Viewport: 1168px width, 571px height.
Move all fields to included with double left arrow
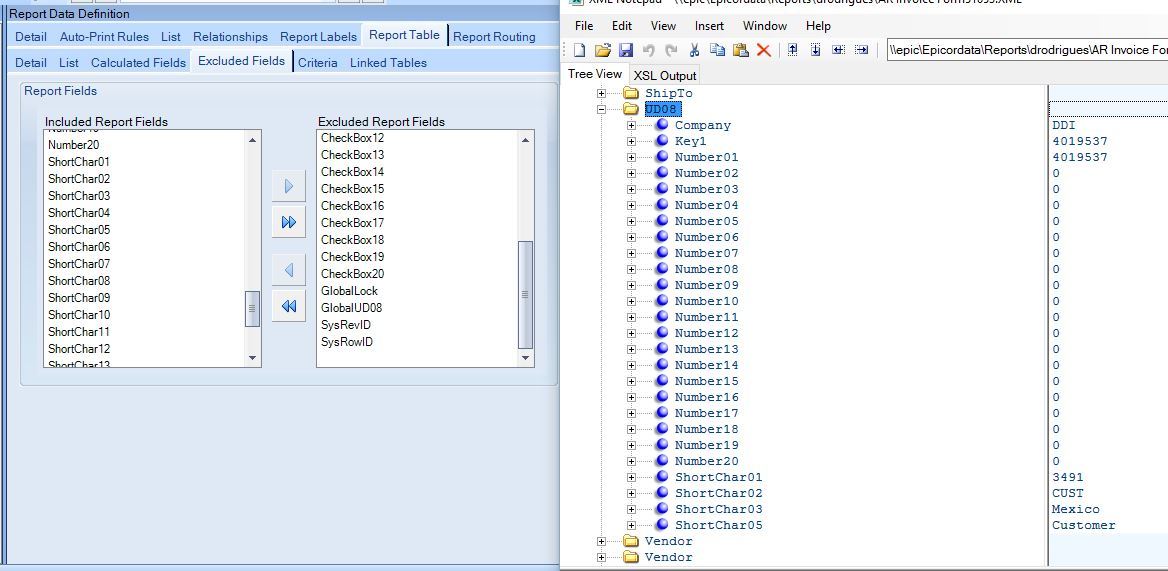click(x=289, y=306)
